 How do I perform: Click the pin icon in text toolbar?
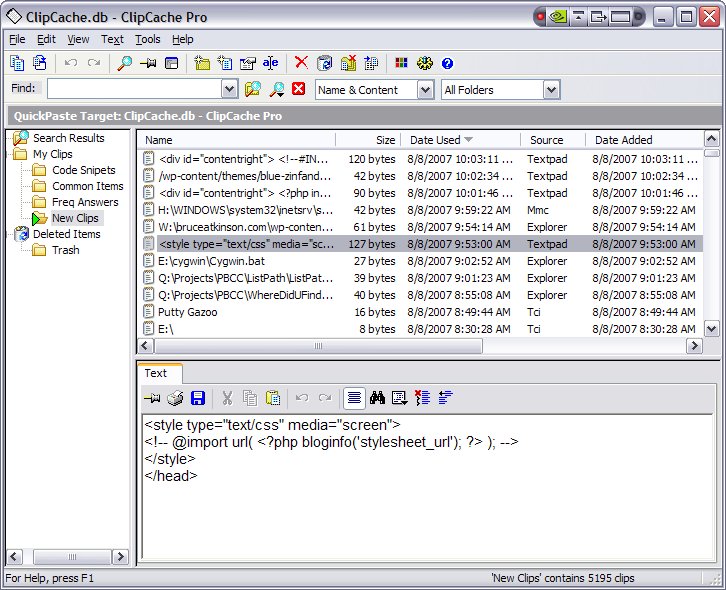click(152, 398)
